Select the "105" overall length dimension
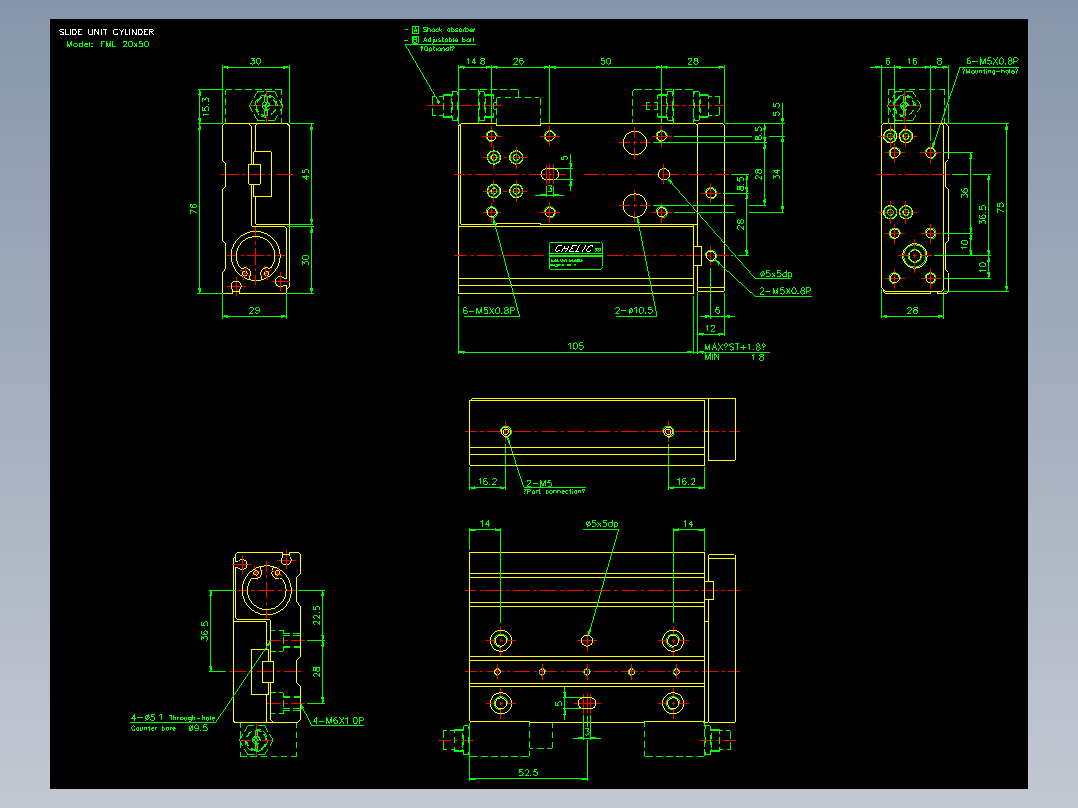Image resolution: width=1078 pixels, height=808 pixels. 576,346
